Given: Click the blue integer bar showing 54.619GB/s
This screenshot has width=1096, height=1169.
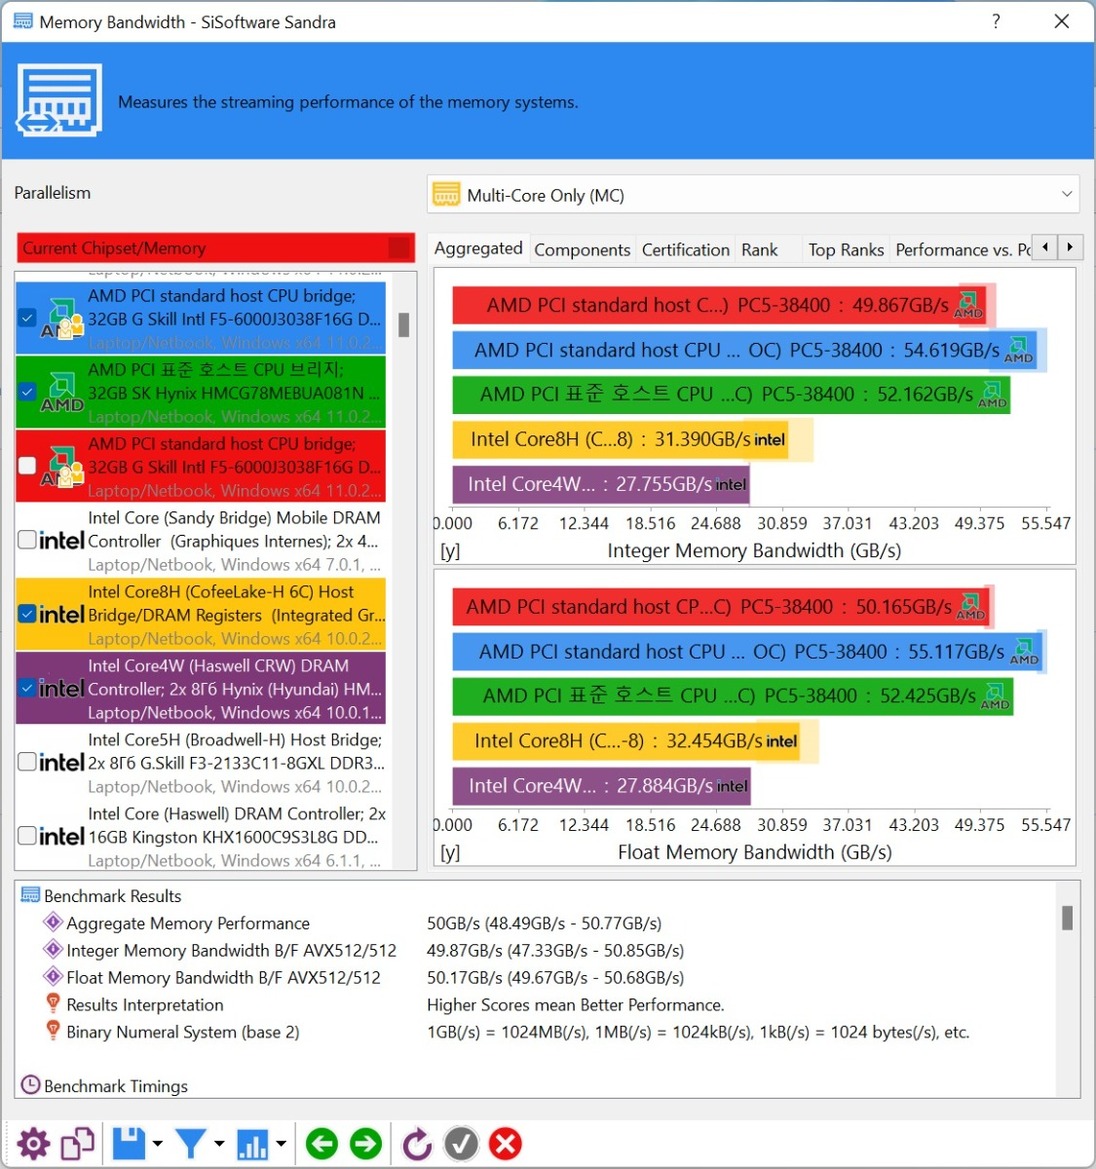Looking at the screenshot, I should [745, 350].
